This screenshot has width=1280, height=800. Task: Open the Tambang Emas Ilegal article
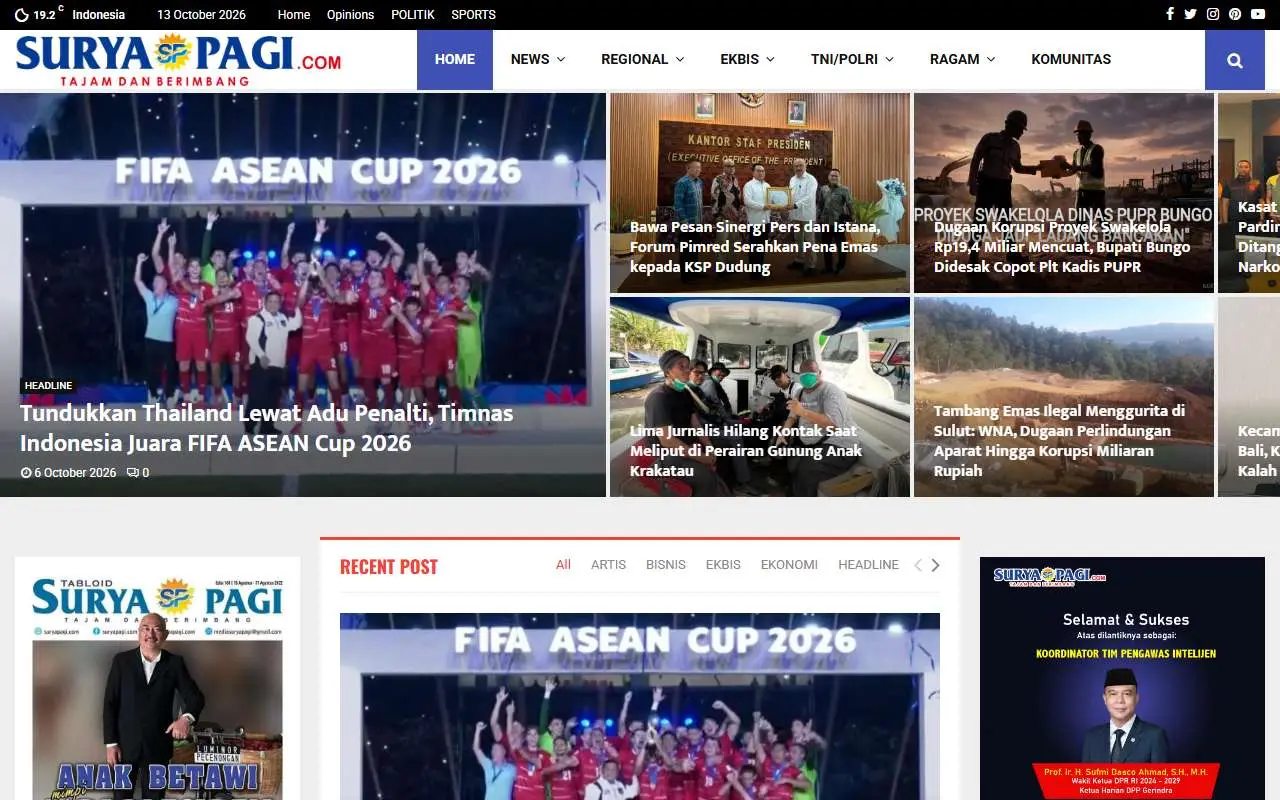[x=1059, y=441]
